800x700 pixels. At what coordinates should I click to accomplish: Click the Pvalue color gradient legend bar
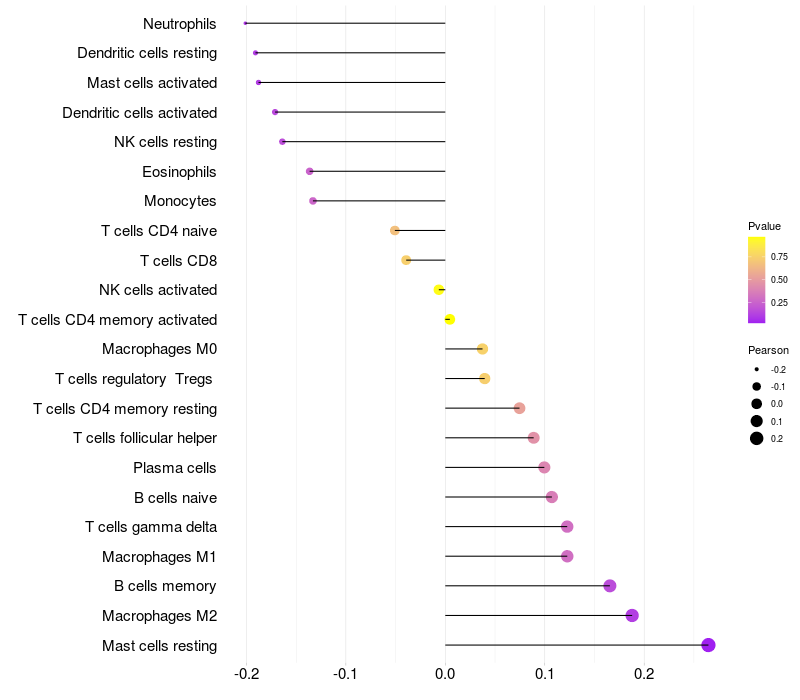[757, 280]
